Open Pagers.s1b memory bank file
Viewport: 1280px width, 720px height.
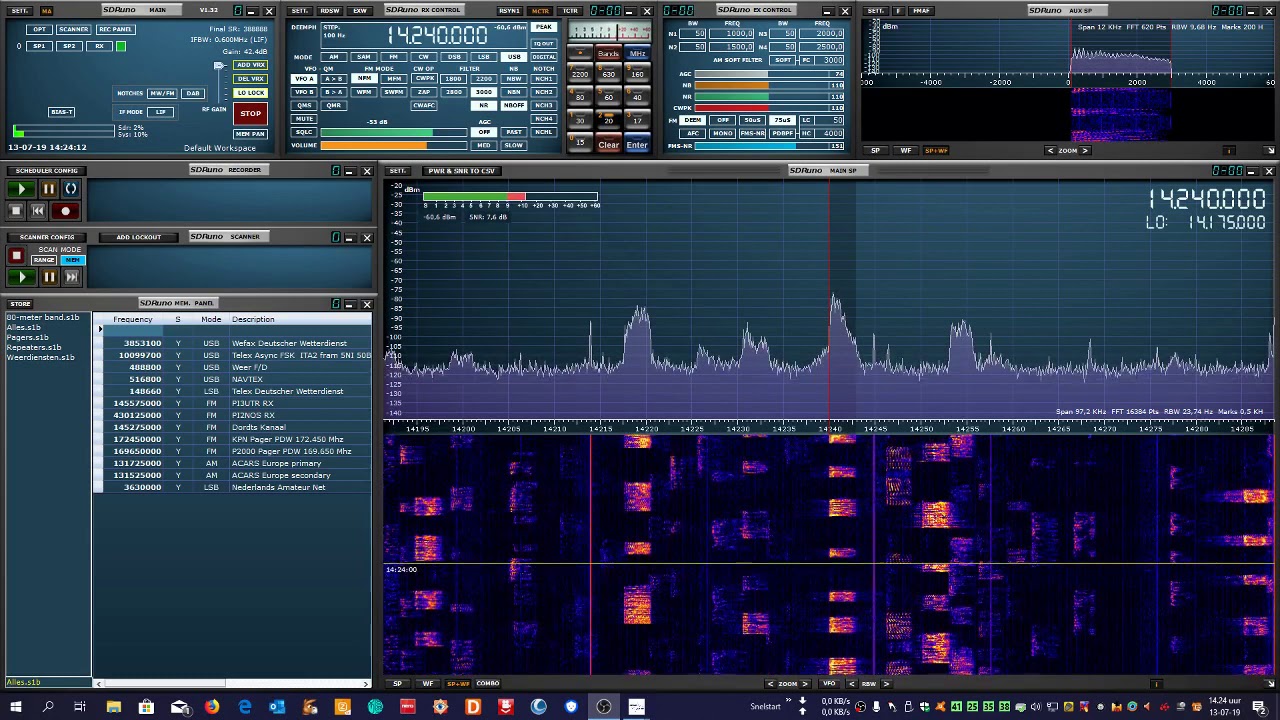coord(27,337)
